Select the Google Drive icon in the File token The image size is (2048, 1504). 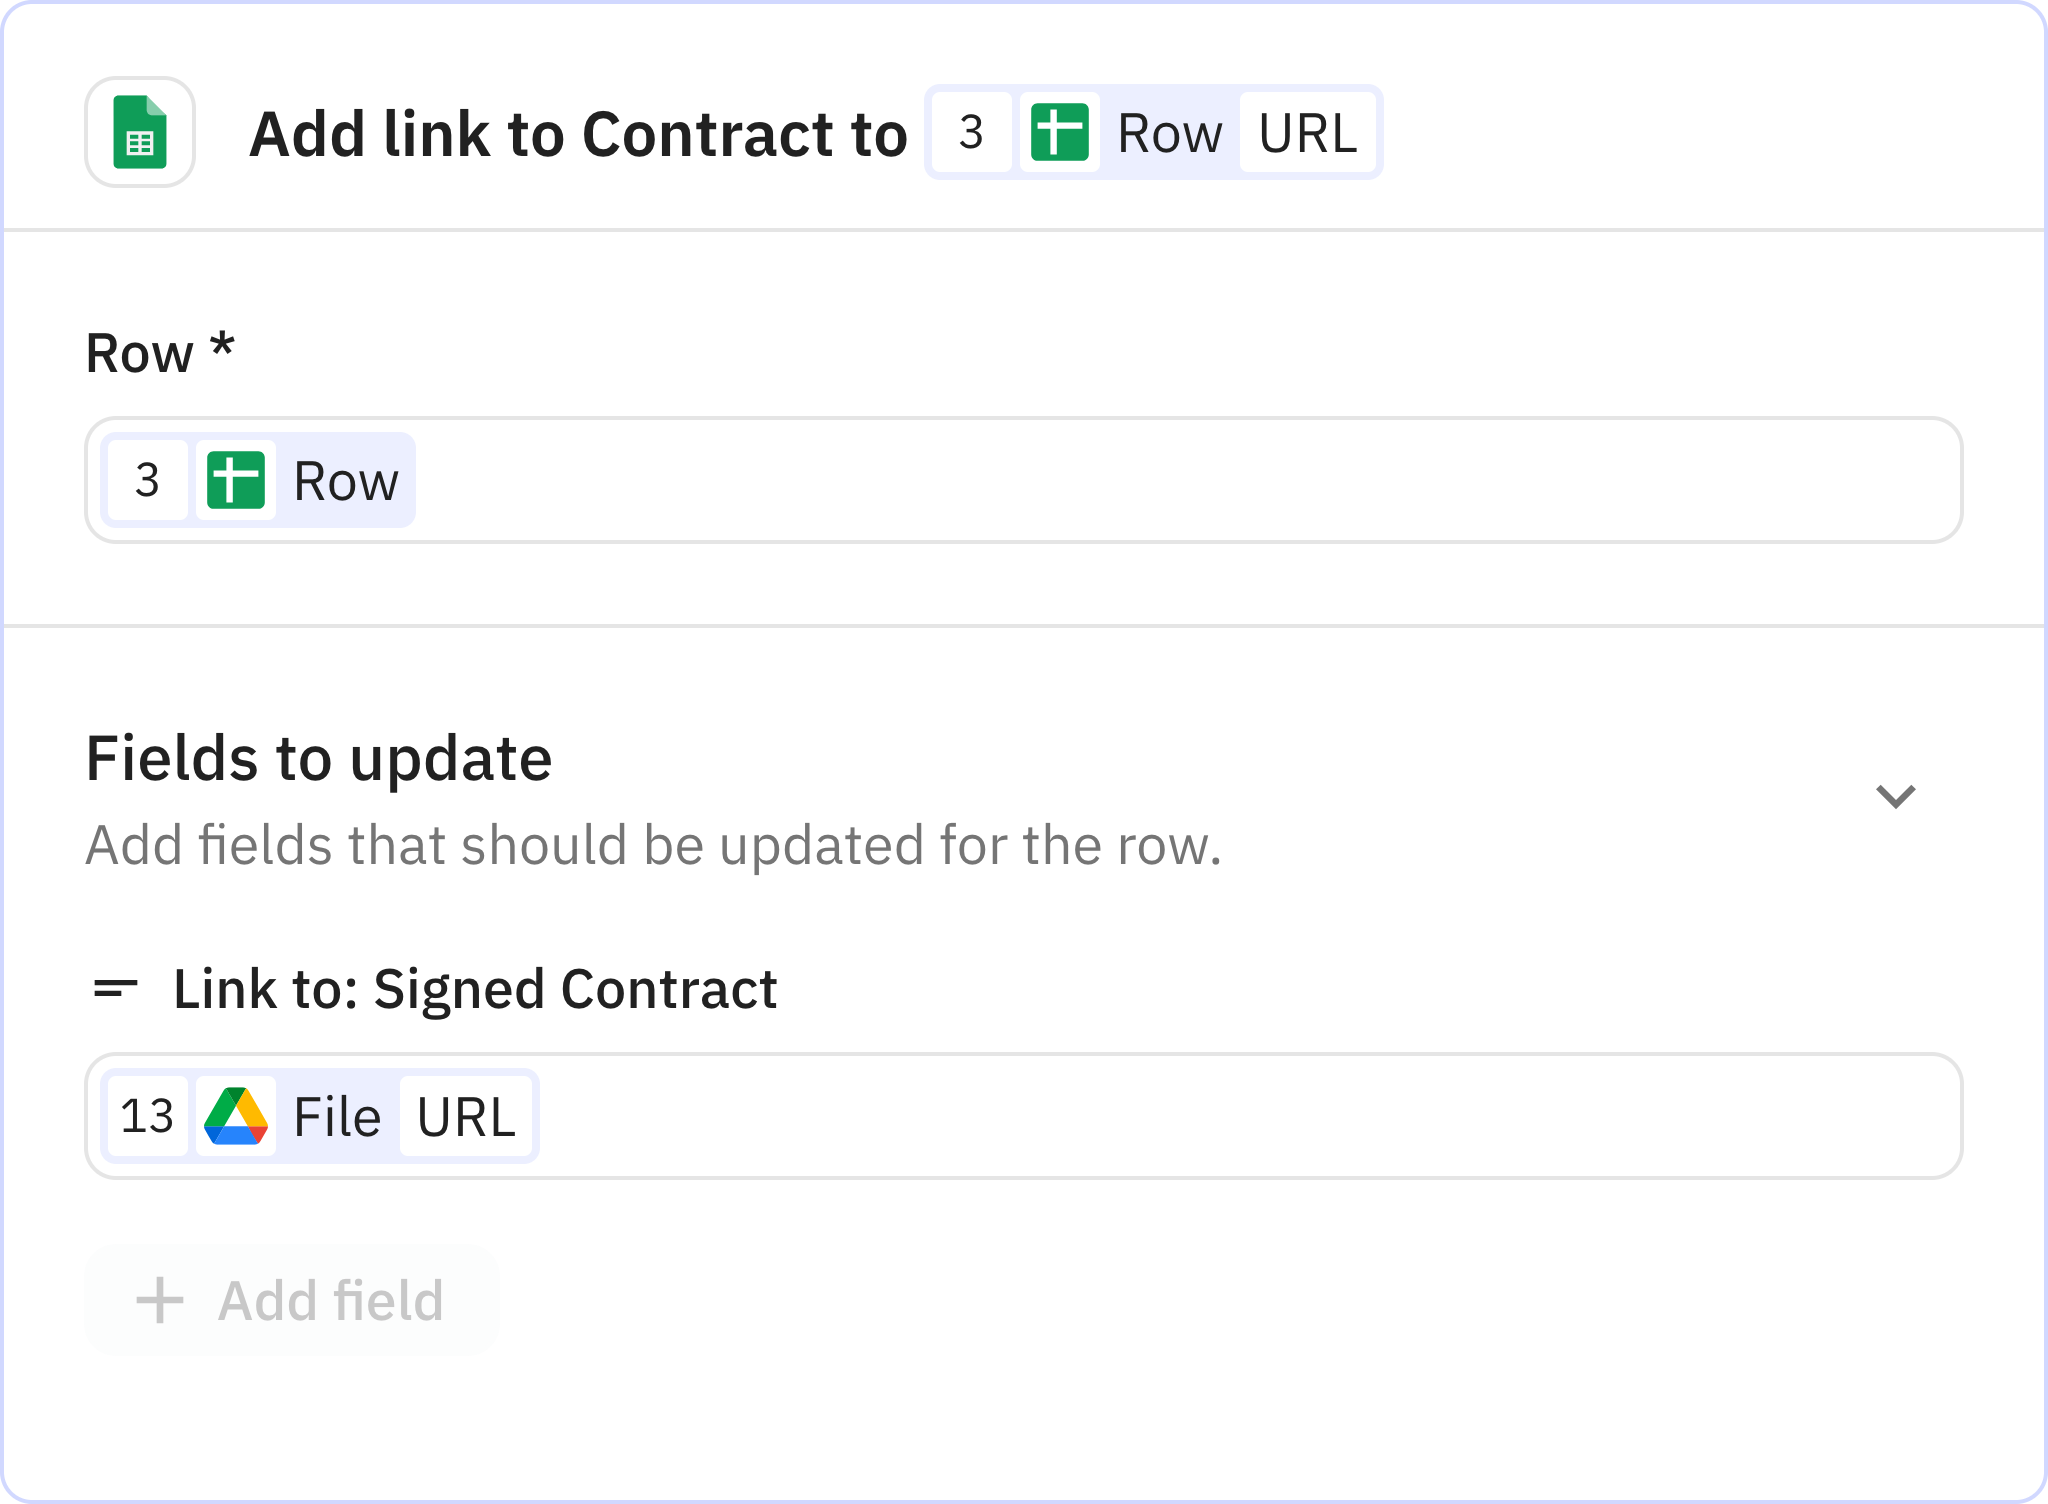[x=238, y=1115]
